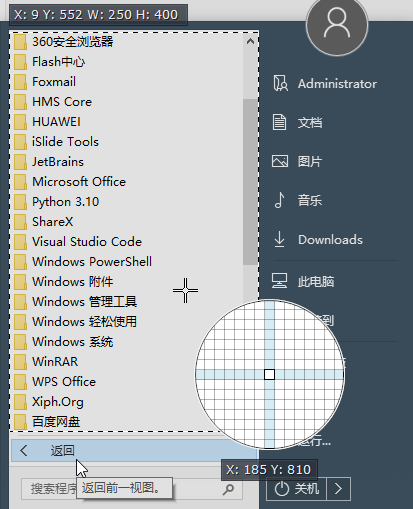The height and width of the screenshot is (509, 413).
Task: Click the scroll-up arrow of programs list
Action: (250, 41)
